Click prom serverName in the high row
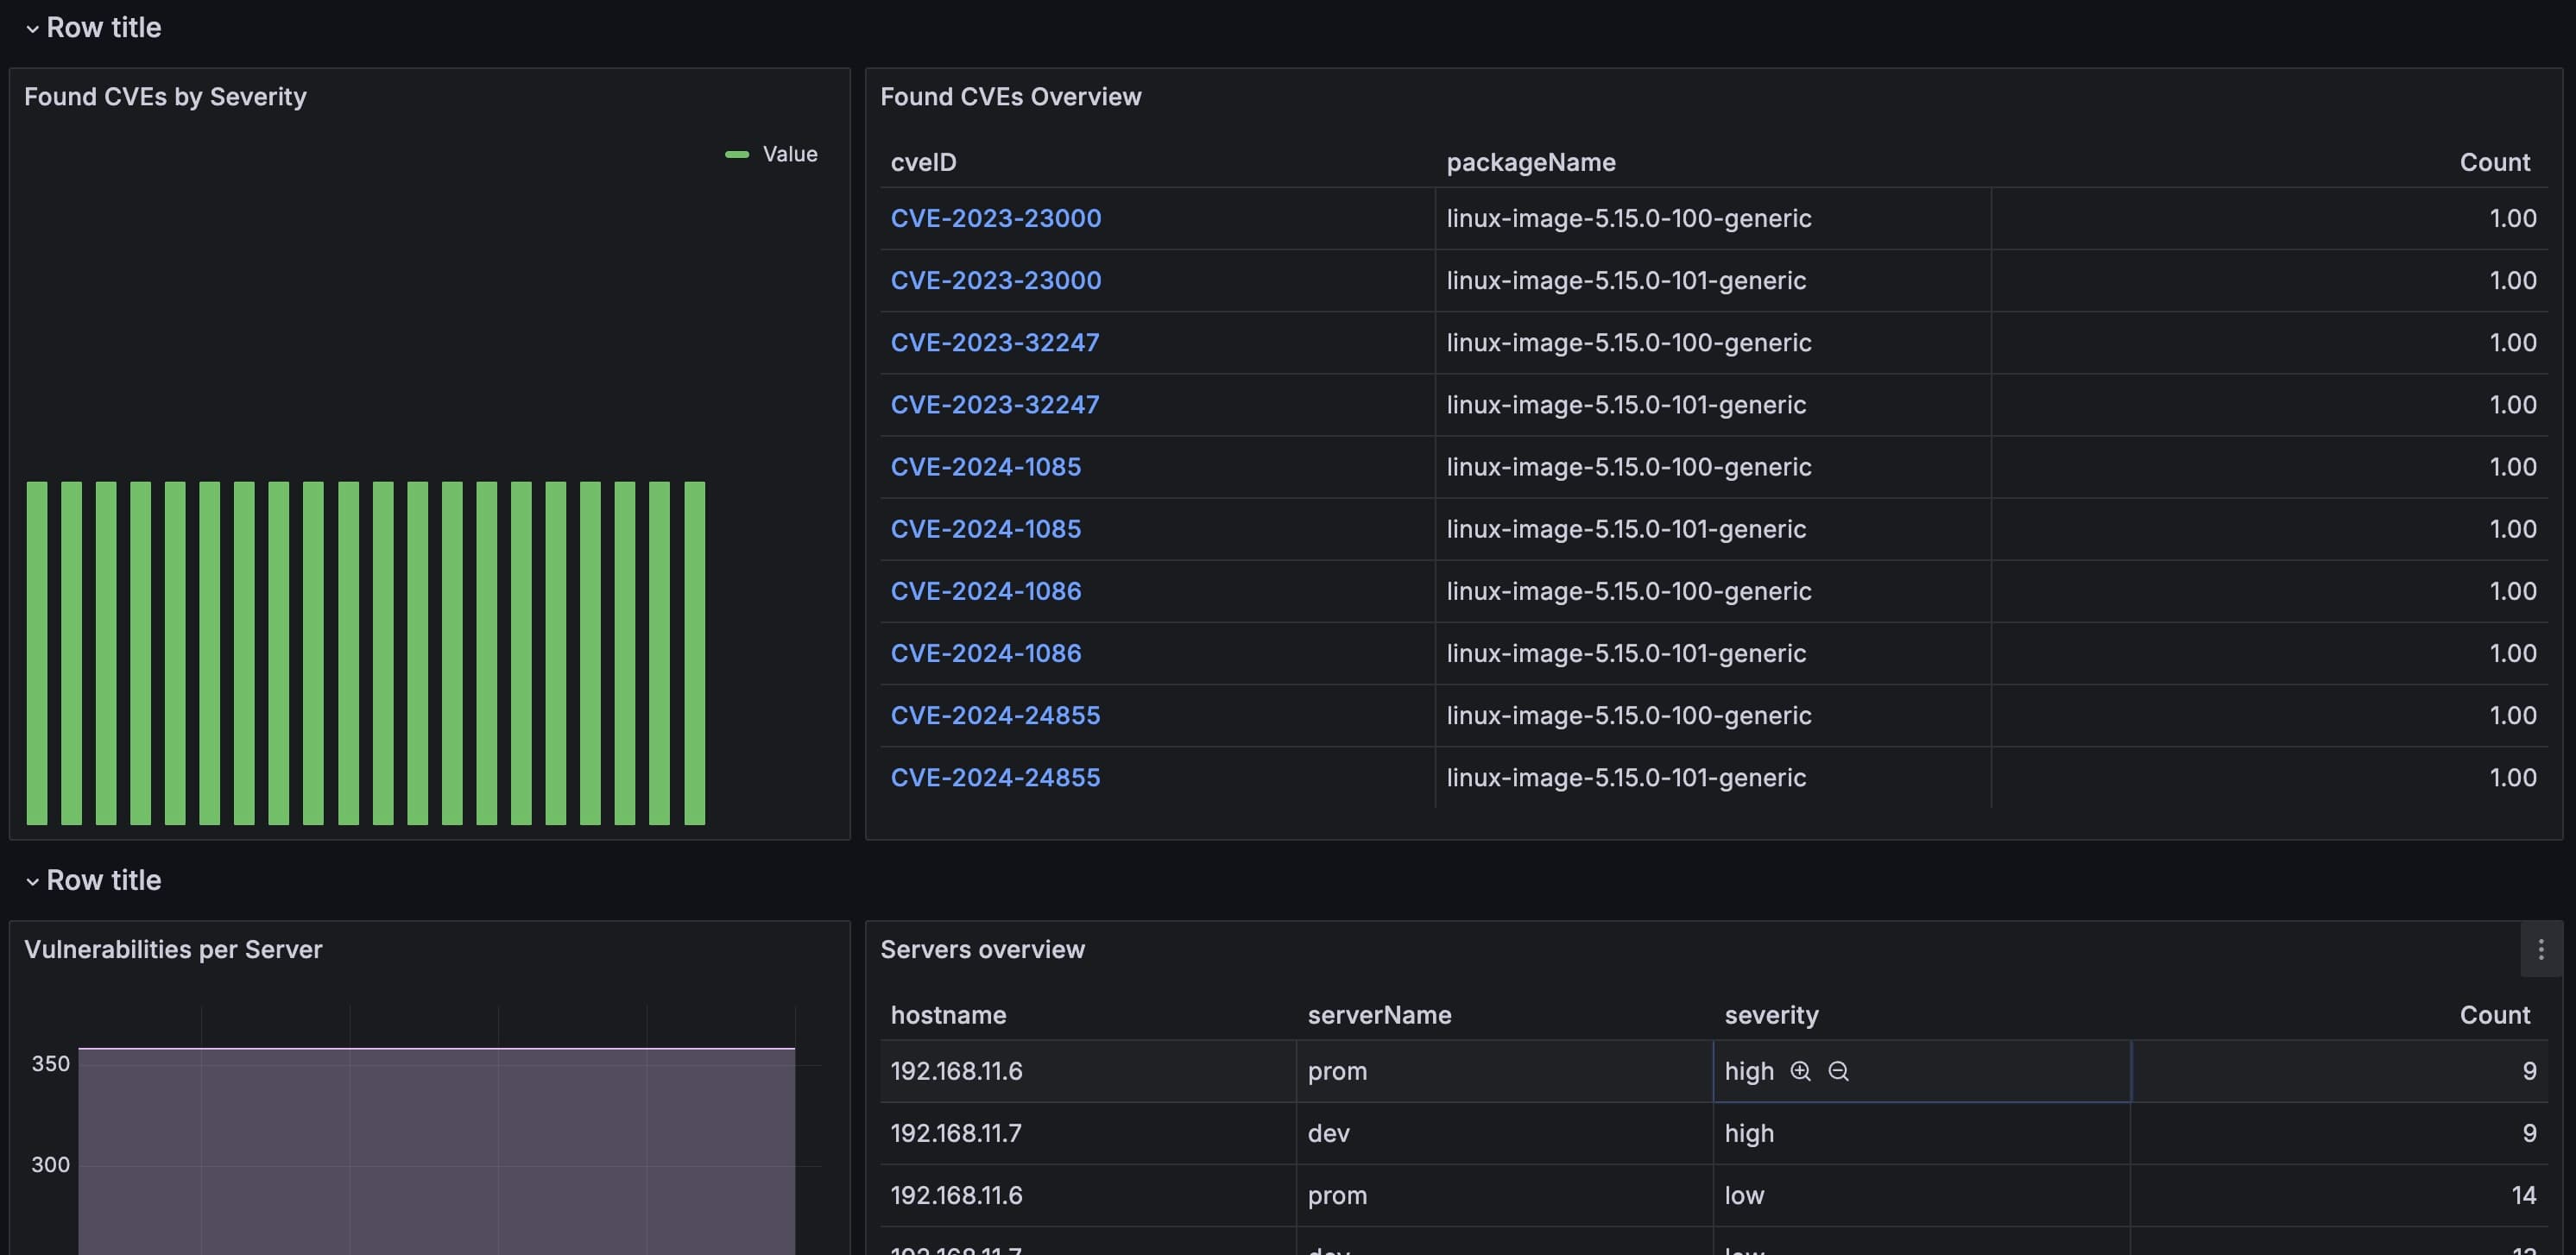The width and height of the screenshot is (2576, 1255). (1337, 1071)
